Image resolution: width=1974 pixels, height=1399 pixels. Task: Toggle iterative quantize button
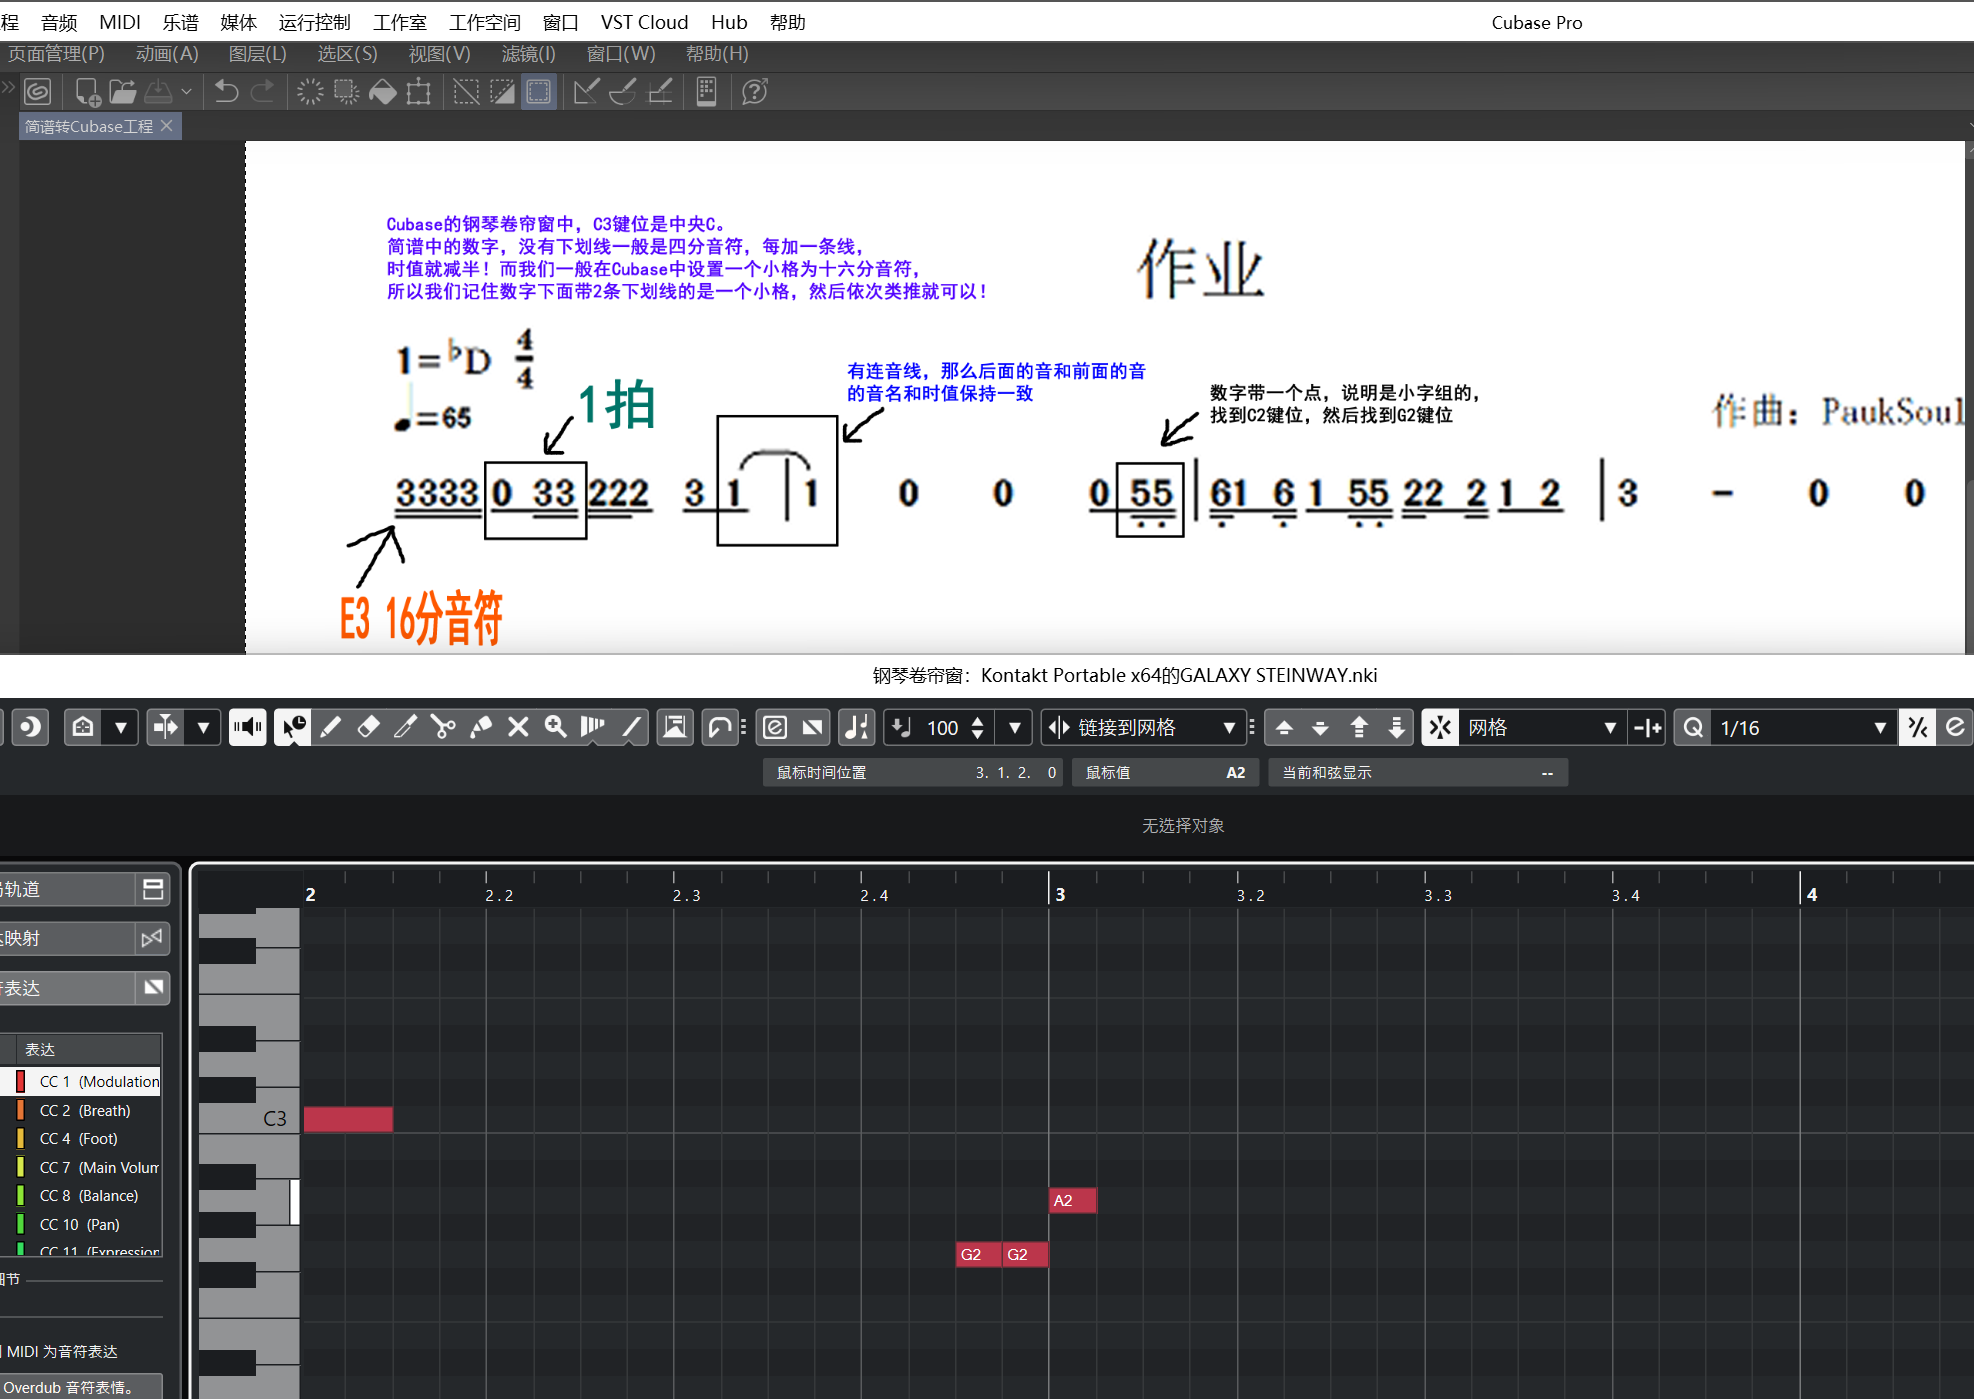tap(1917, 727)
